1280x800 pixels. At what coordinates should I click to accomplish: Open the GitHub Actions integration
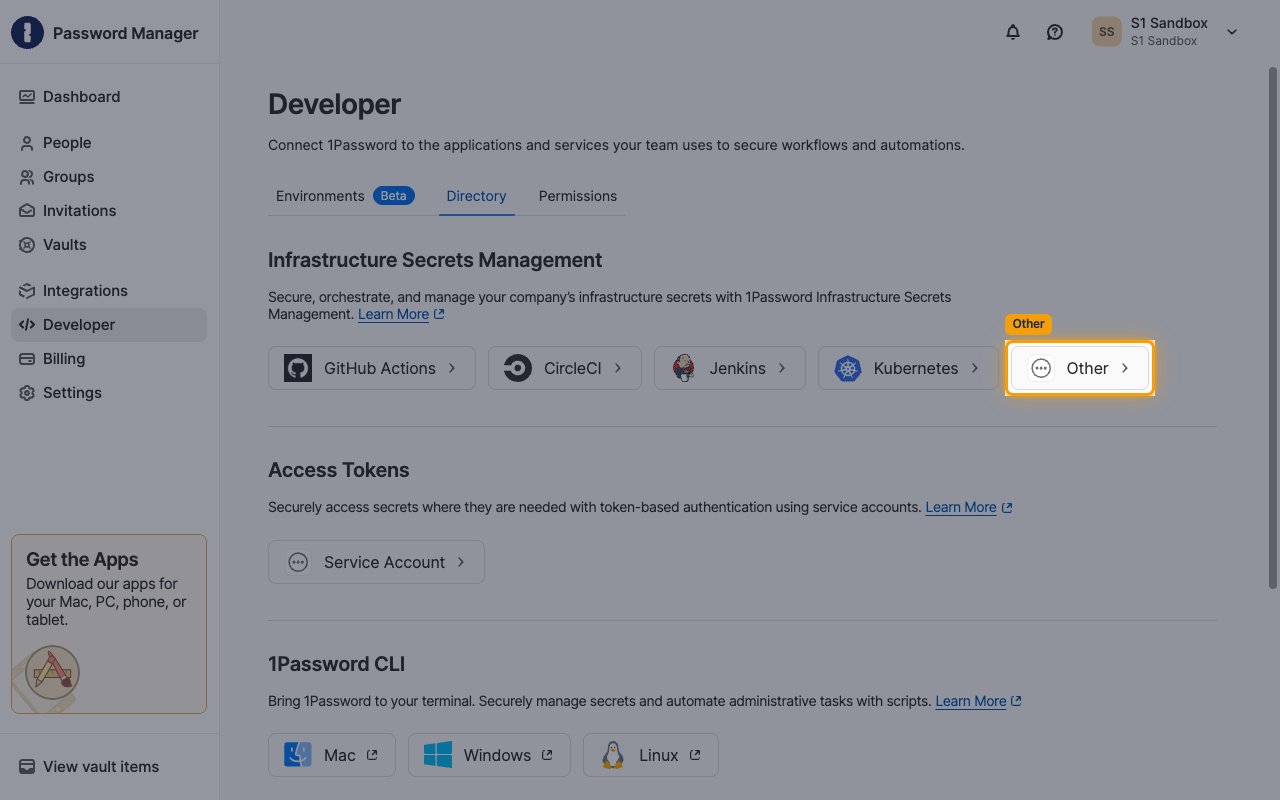[x=372, y=368]
